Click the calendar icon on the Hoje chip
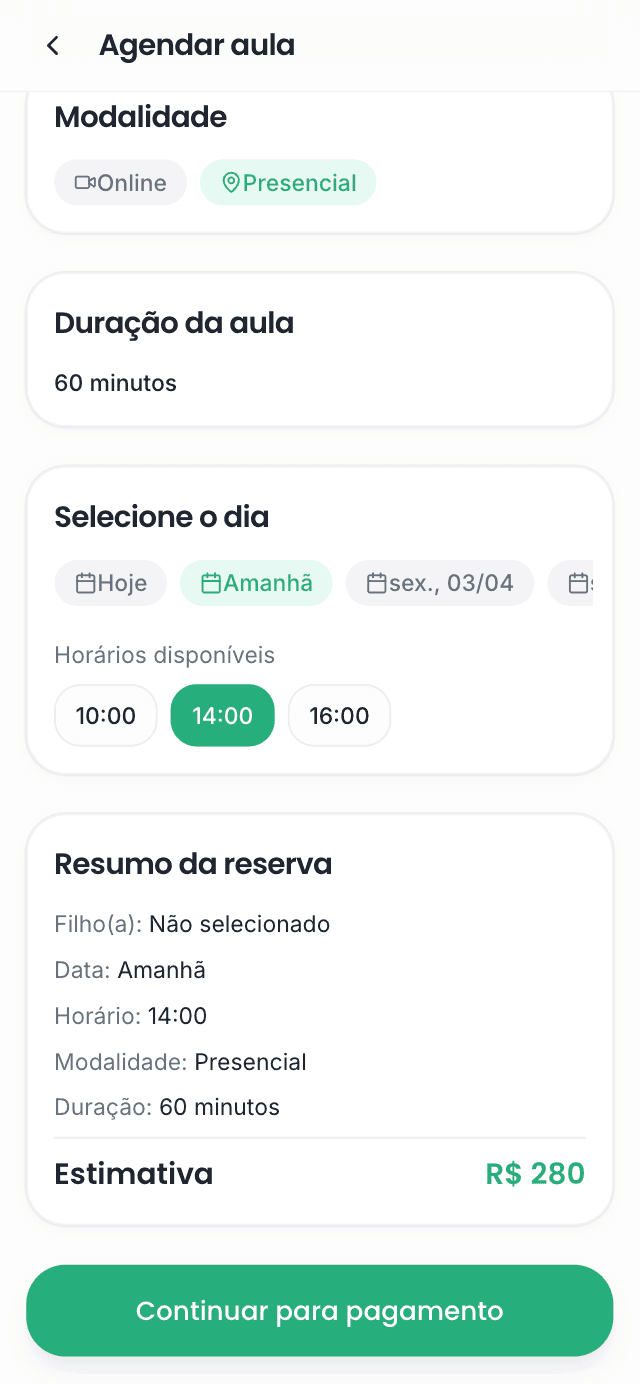Image resolution: width=640 pixels, height=1384 pixels. pyautogui.click(x=86, y=583)
